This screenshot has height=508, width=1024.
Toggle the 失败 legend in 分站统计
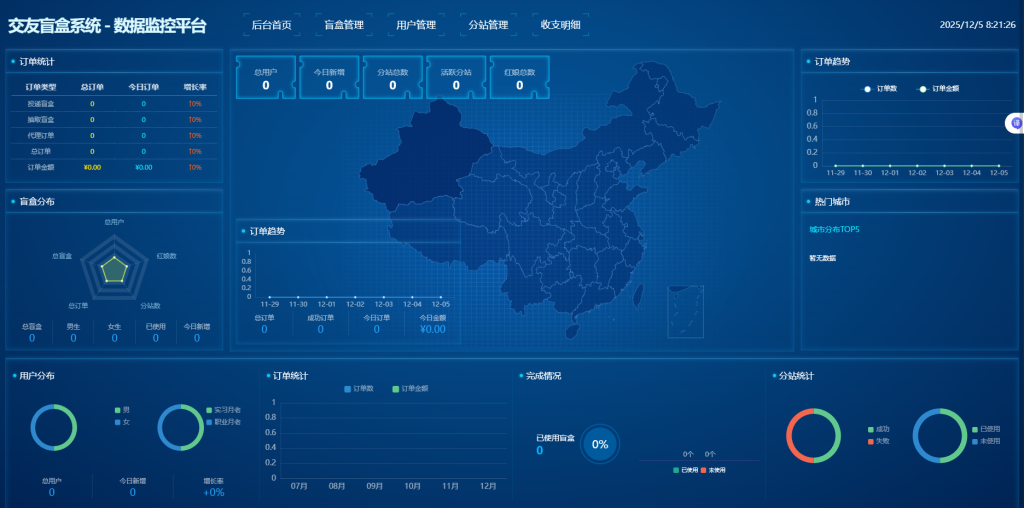tap(878, 441)
